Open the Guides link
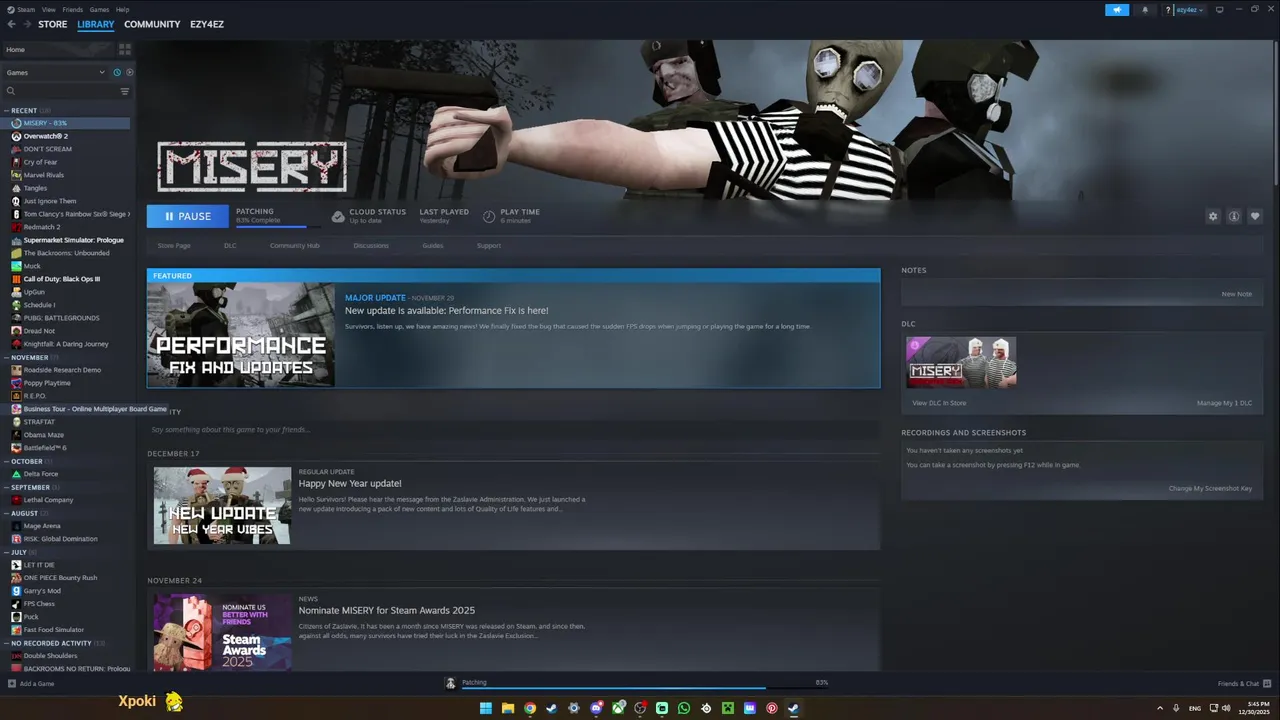Image resolution: width=1280 pixels, height=720 pixels. tap(433, 245)
